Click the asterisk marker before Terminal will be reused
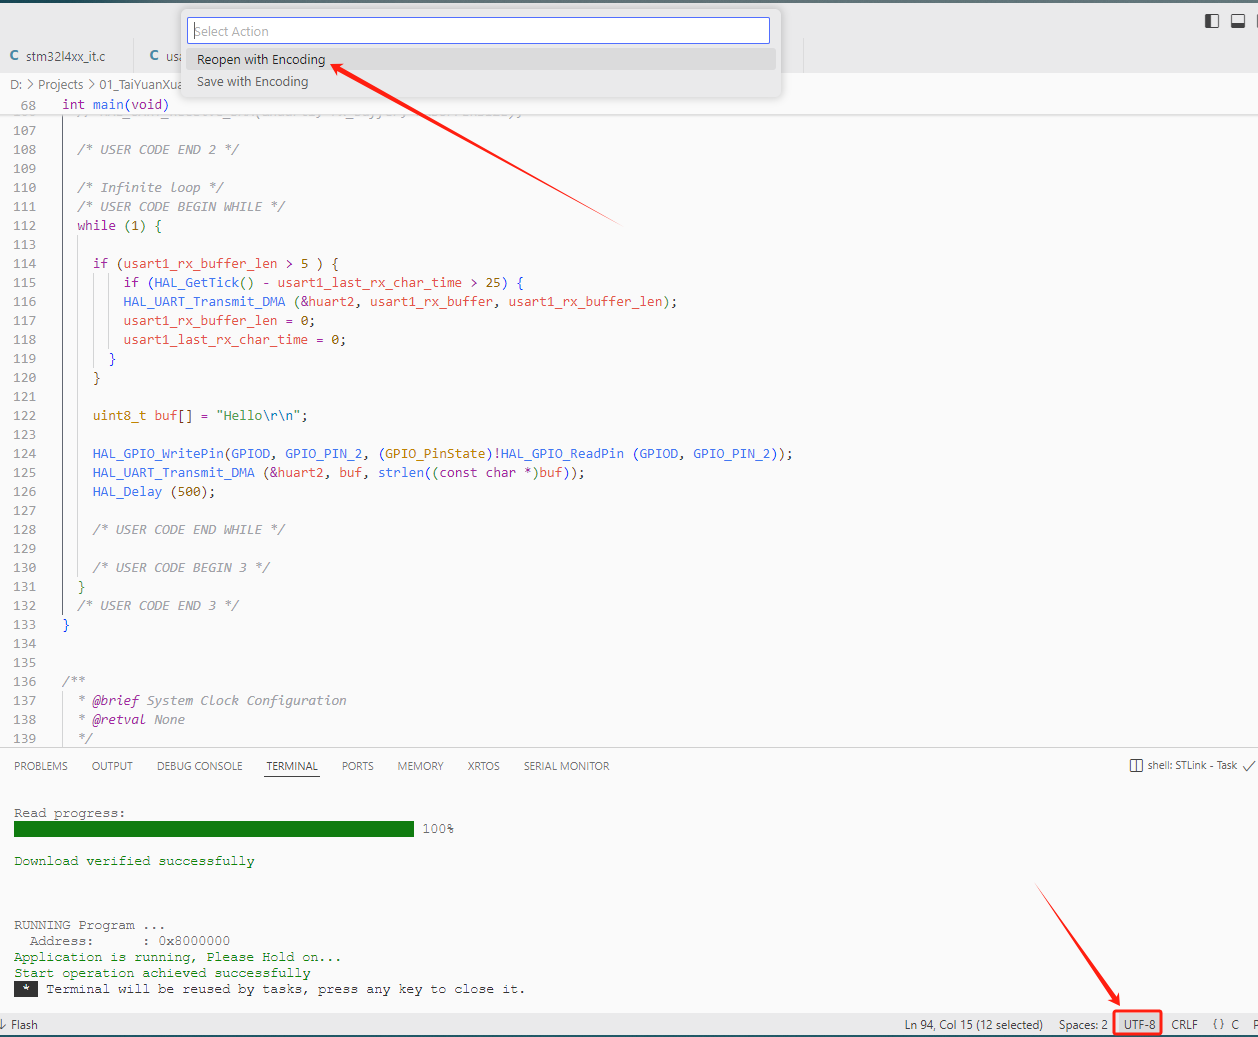1258x1037 pixels. pyautogui.click(x=26, y=989)
